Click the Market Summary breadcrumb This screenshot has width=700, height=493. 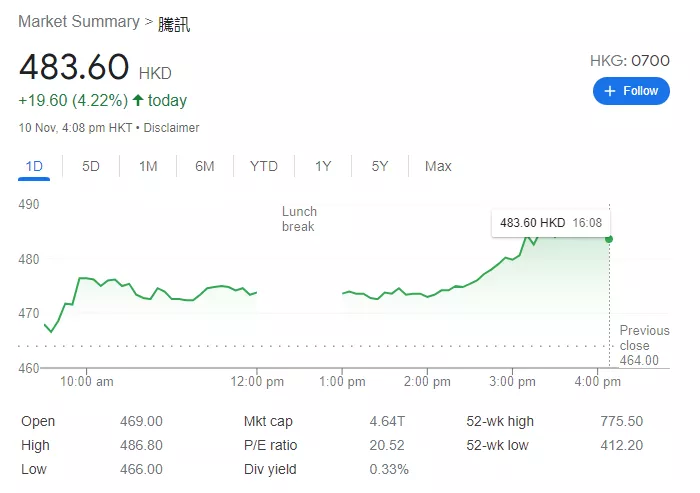coord(78,22)
